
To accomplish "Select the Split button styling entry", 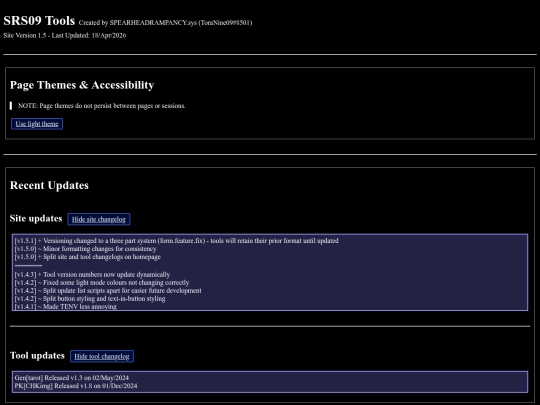I will click(90, 299).
